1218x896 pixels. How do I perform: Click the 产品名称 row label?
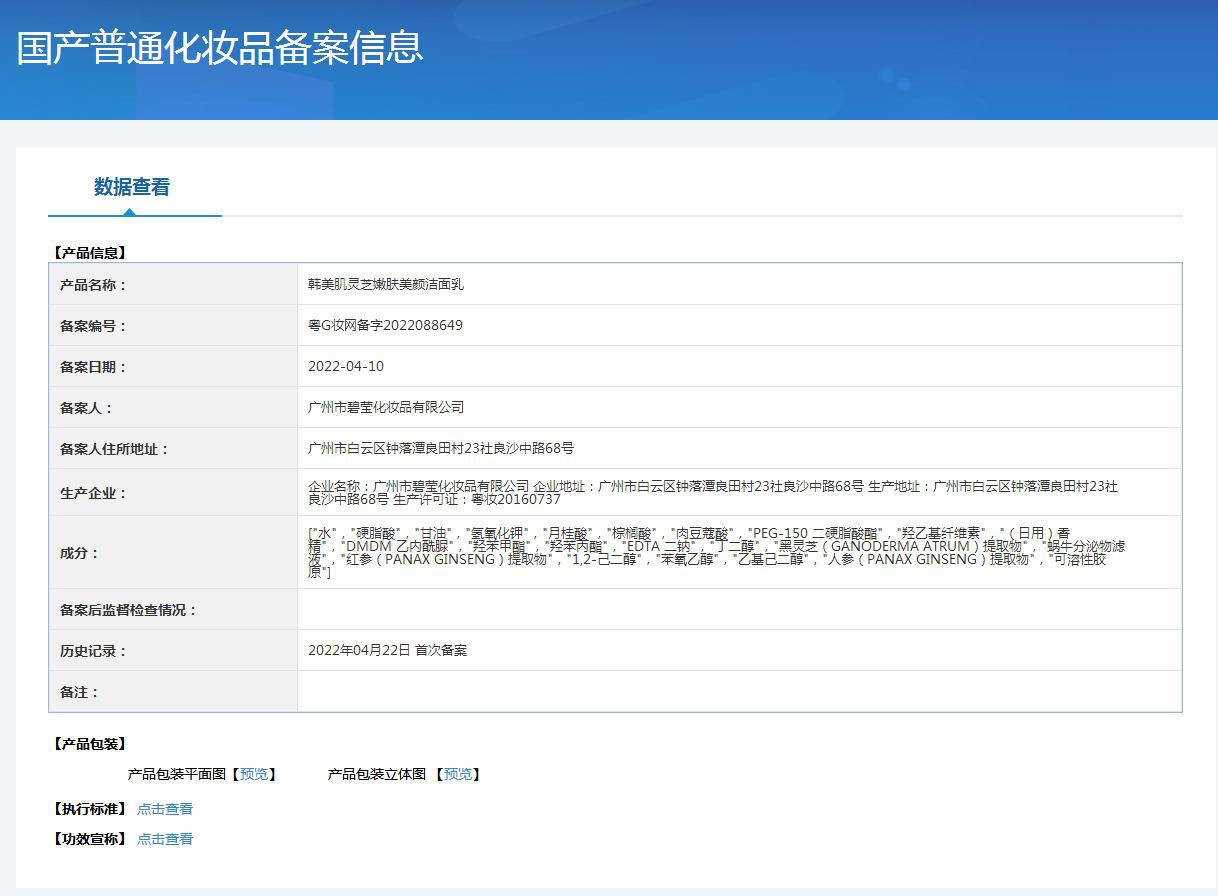coord(94,285)
